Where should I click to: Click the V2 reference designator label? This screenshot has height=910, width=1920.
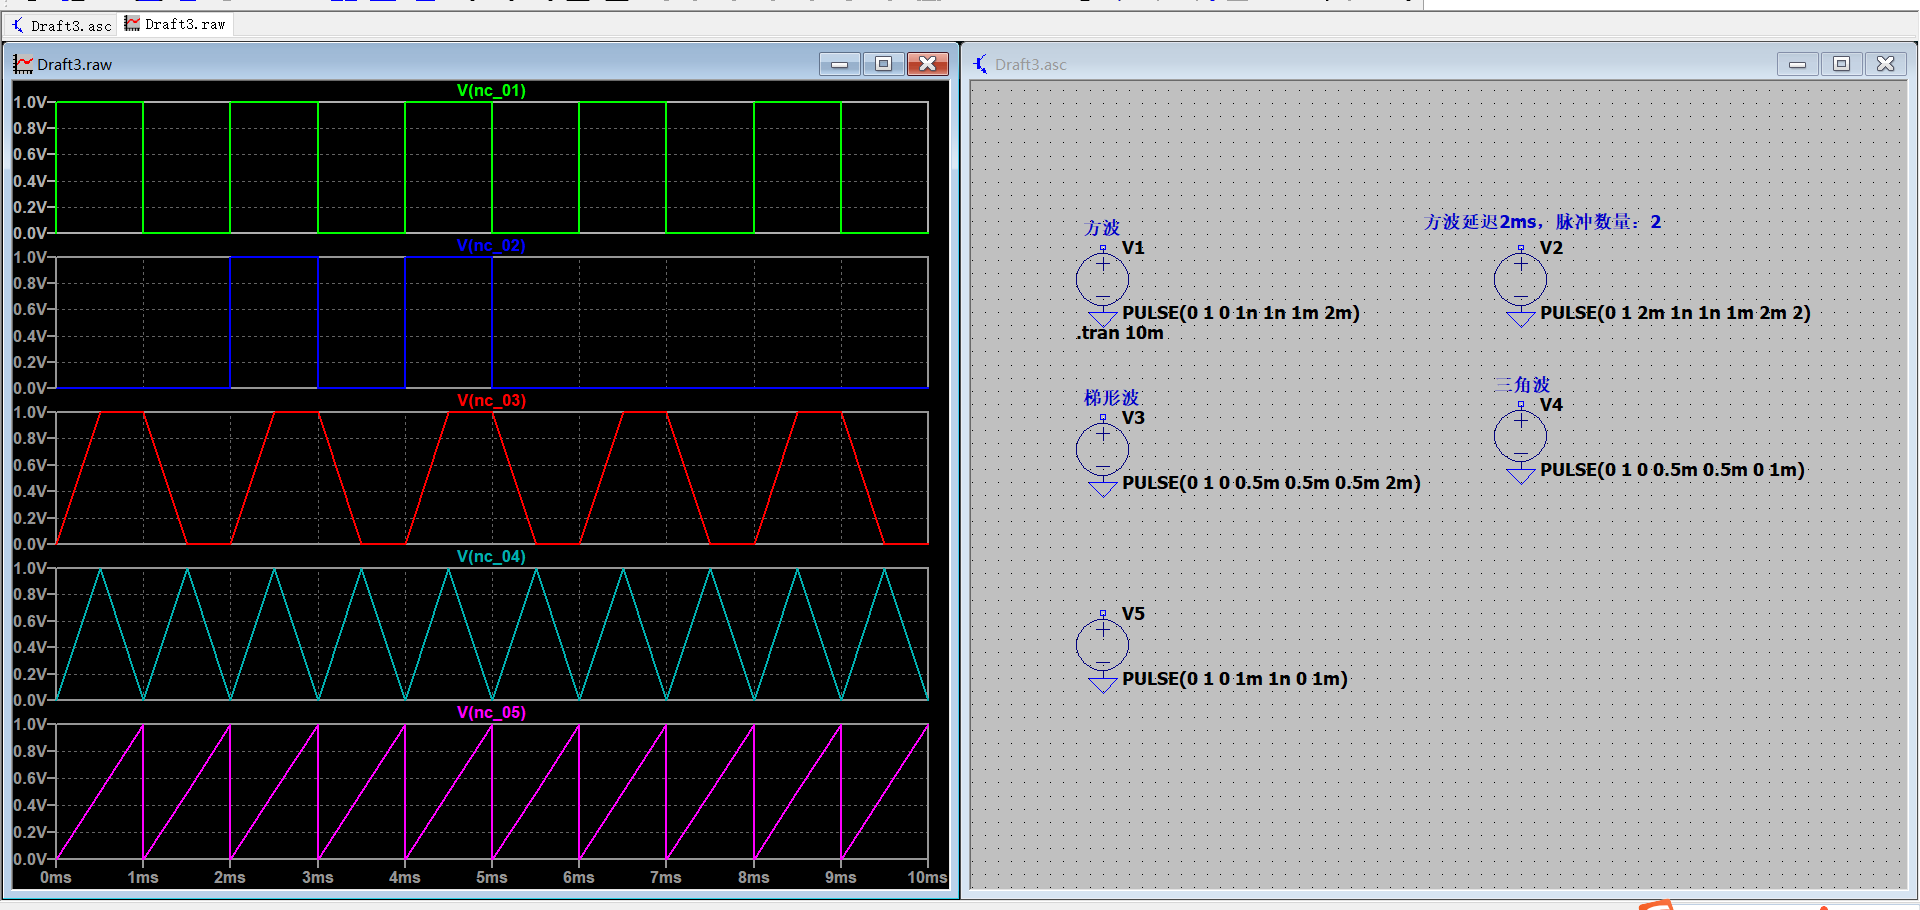(x=1550, y=248)
